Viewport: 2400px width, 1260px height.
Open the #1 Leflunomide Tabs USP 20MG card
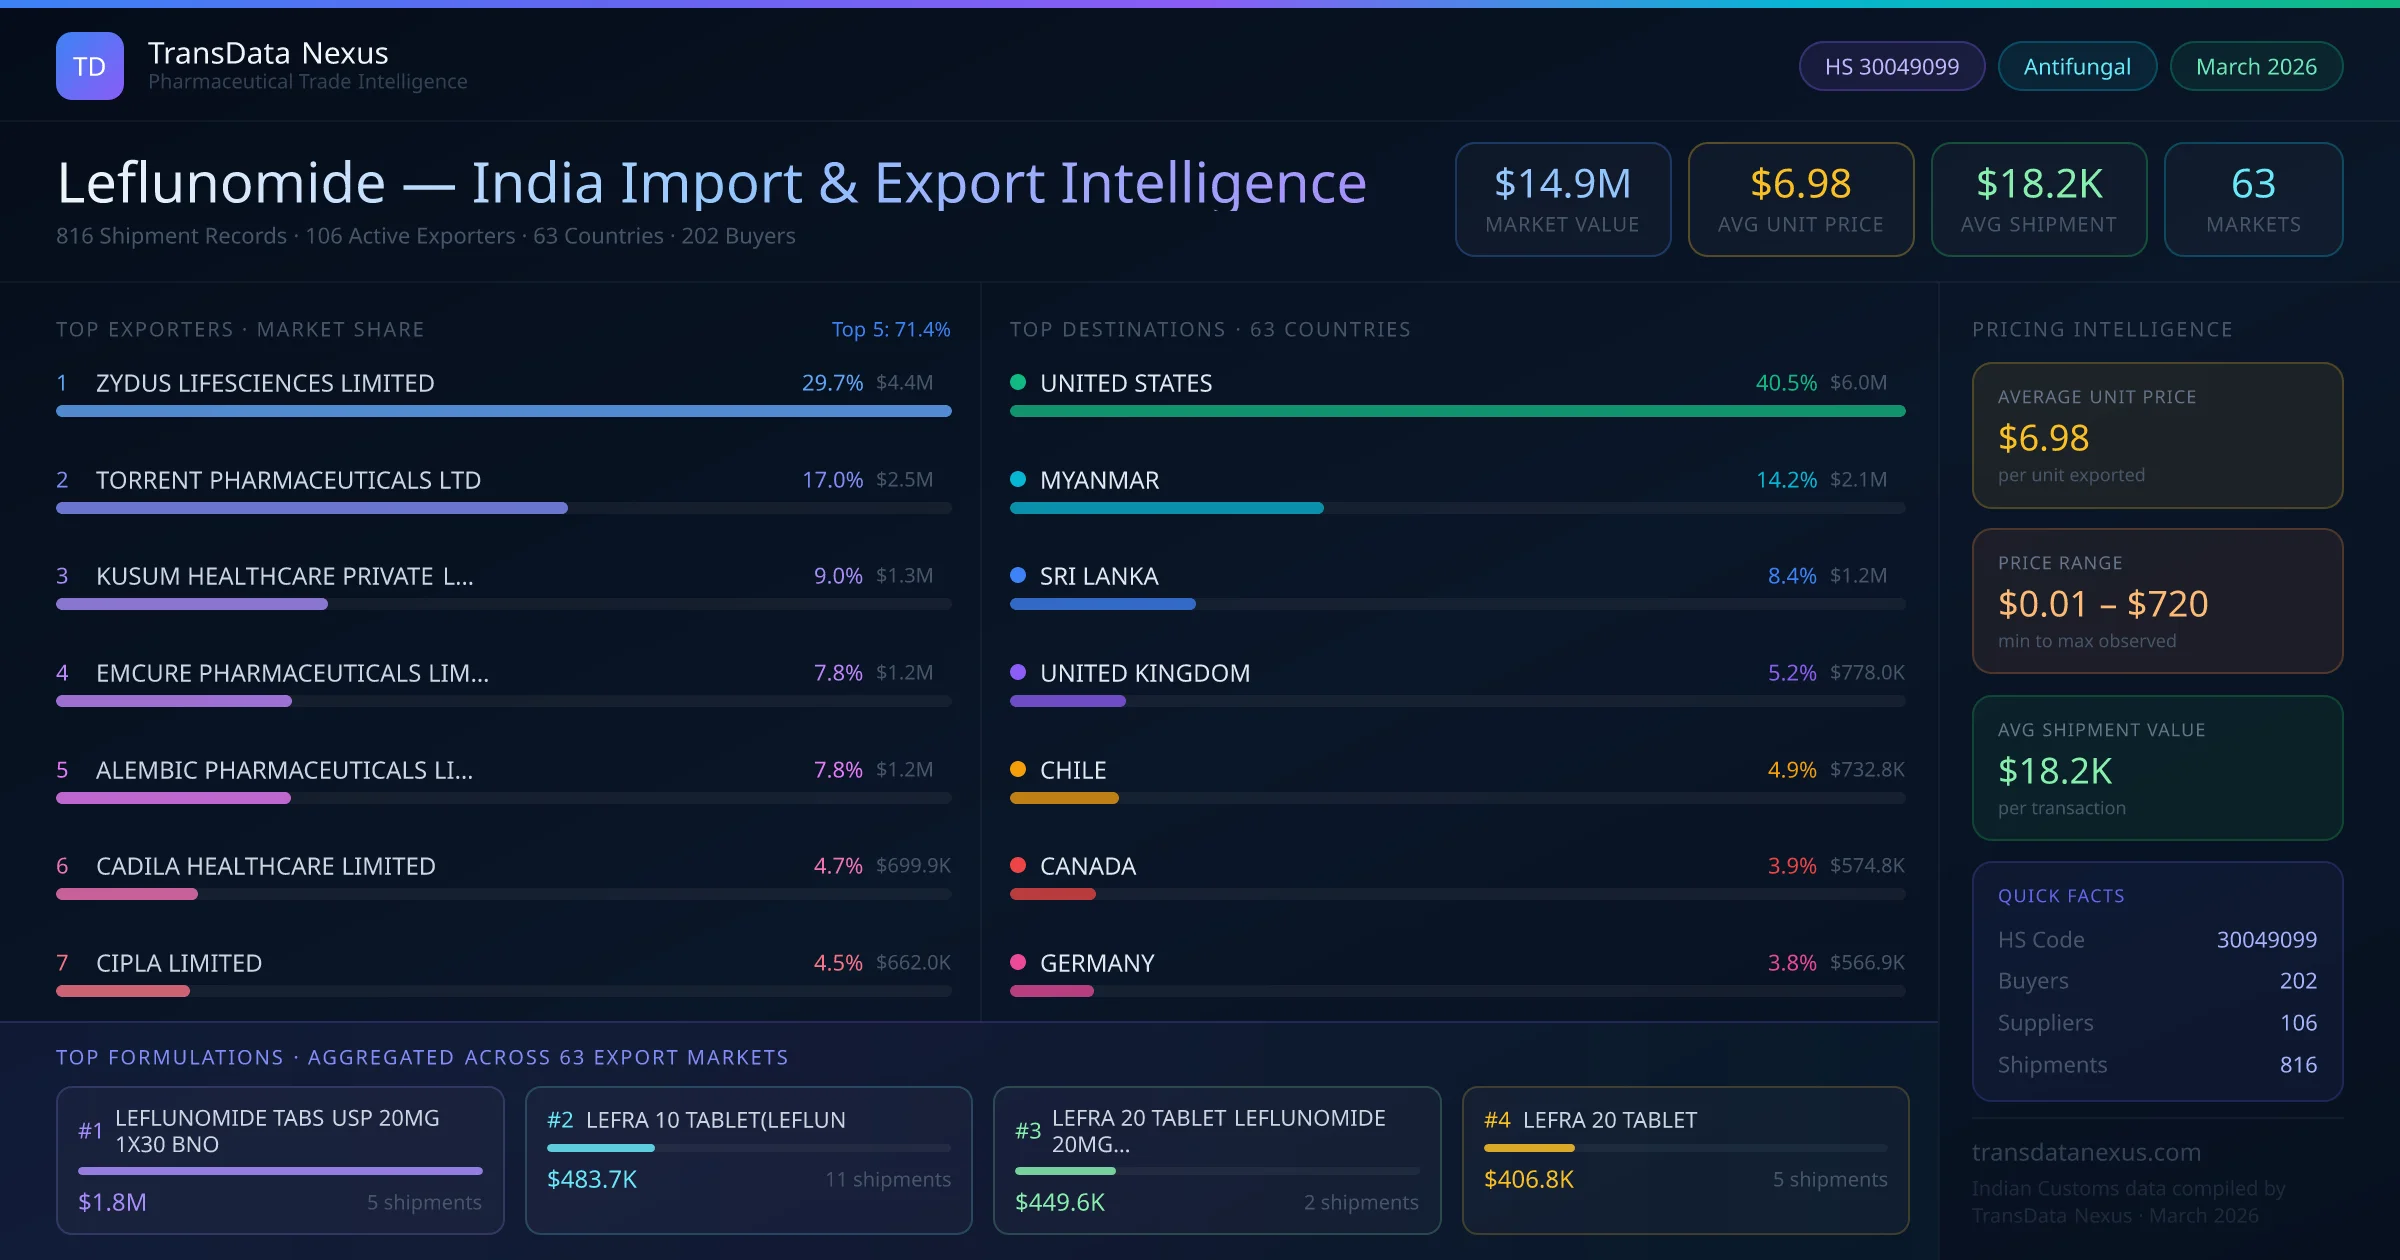280,1160
